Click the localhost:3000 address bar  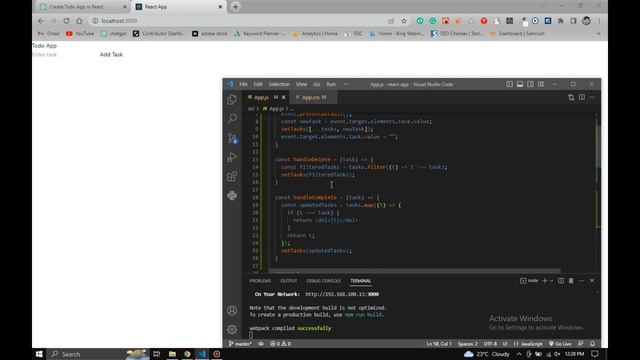[241, 21]
